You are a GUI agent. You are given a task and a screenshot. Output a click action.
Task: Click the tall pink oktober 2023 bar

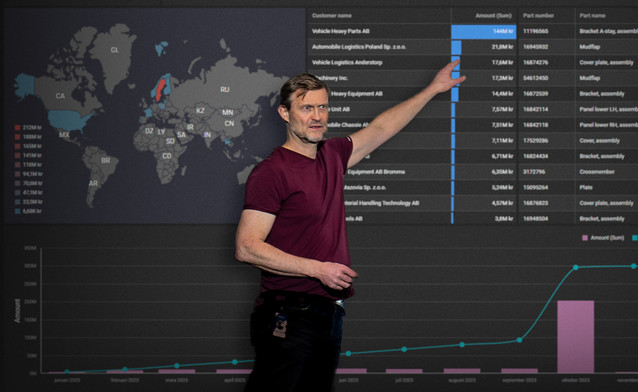pyautogui.click(x=575, y=337)
